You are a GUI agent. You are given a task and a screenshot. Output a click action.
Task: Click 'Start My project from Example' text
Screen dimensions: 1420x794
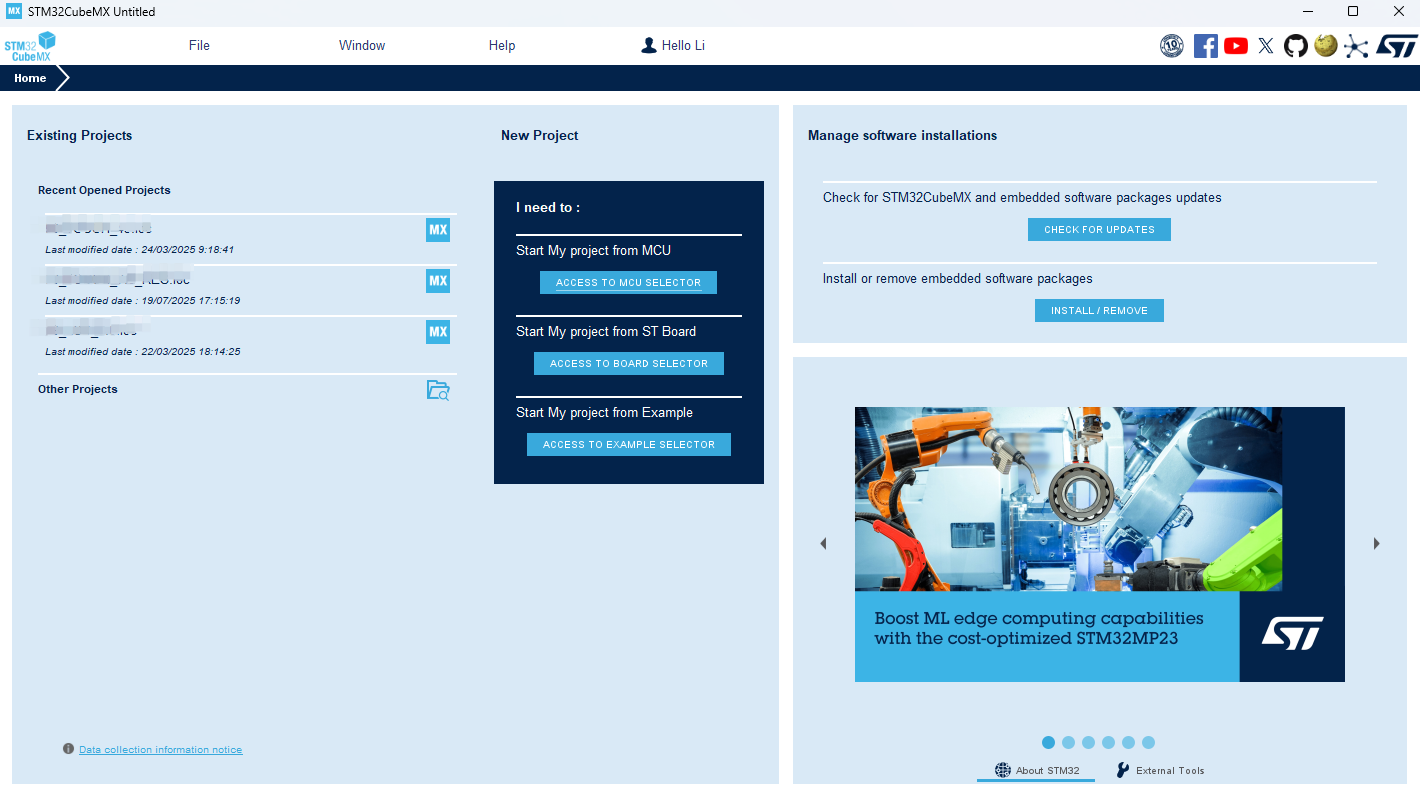[x=604, y=412]
